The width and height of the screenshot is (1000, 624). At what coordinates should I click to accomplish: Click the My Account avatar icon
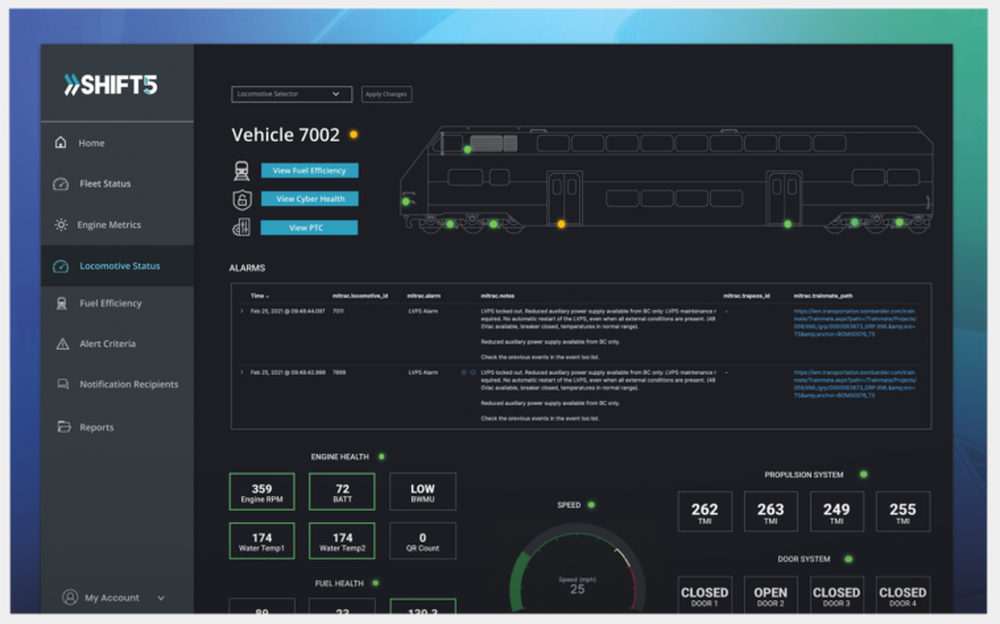70,597
